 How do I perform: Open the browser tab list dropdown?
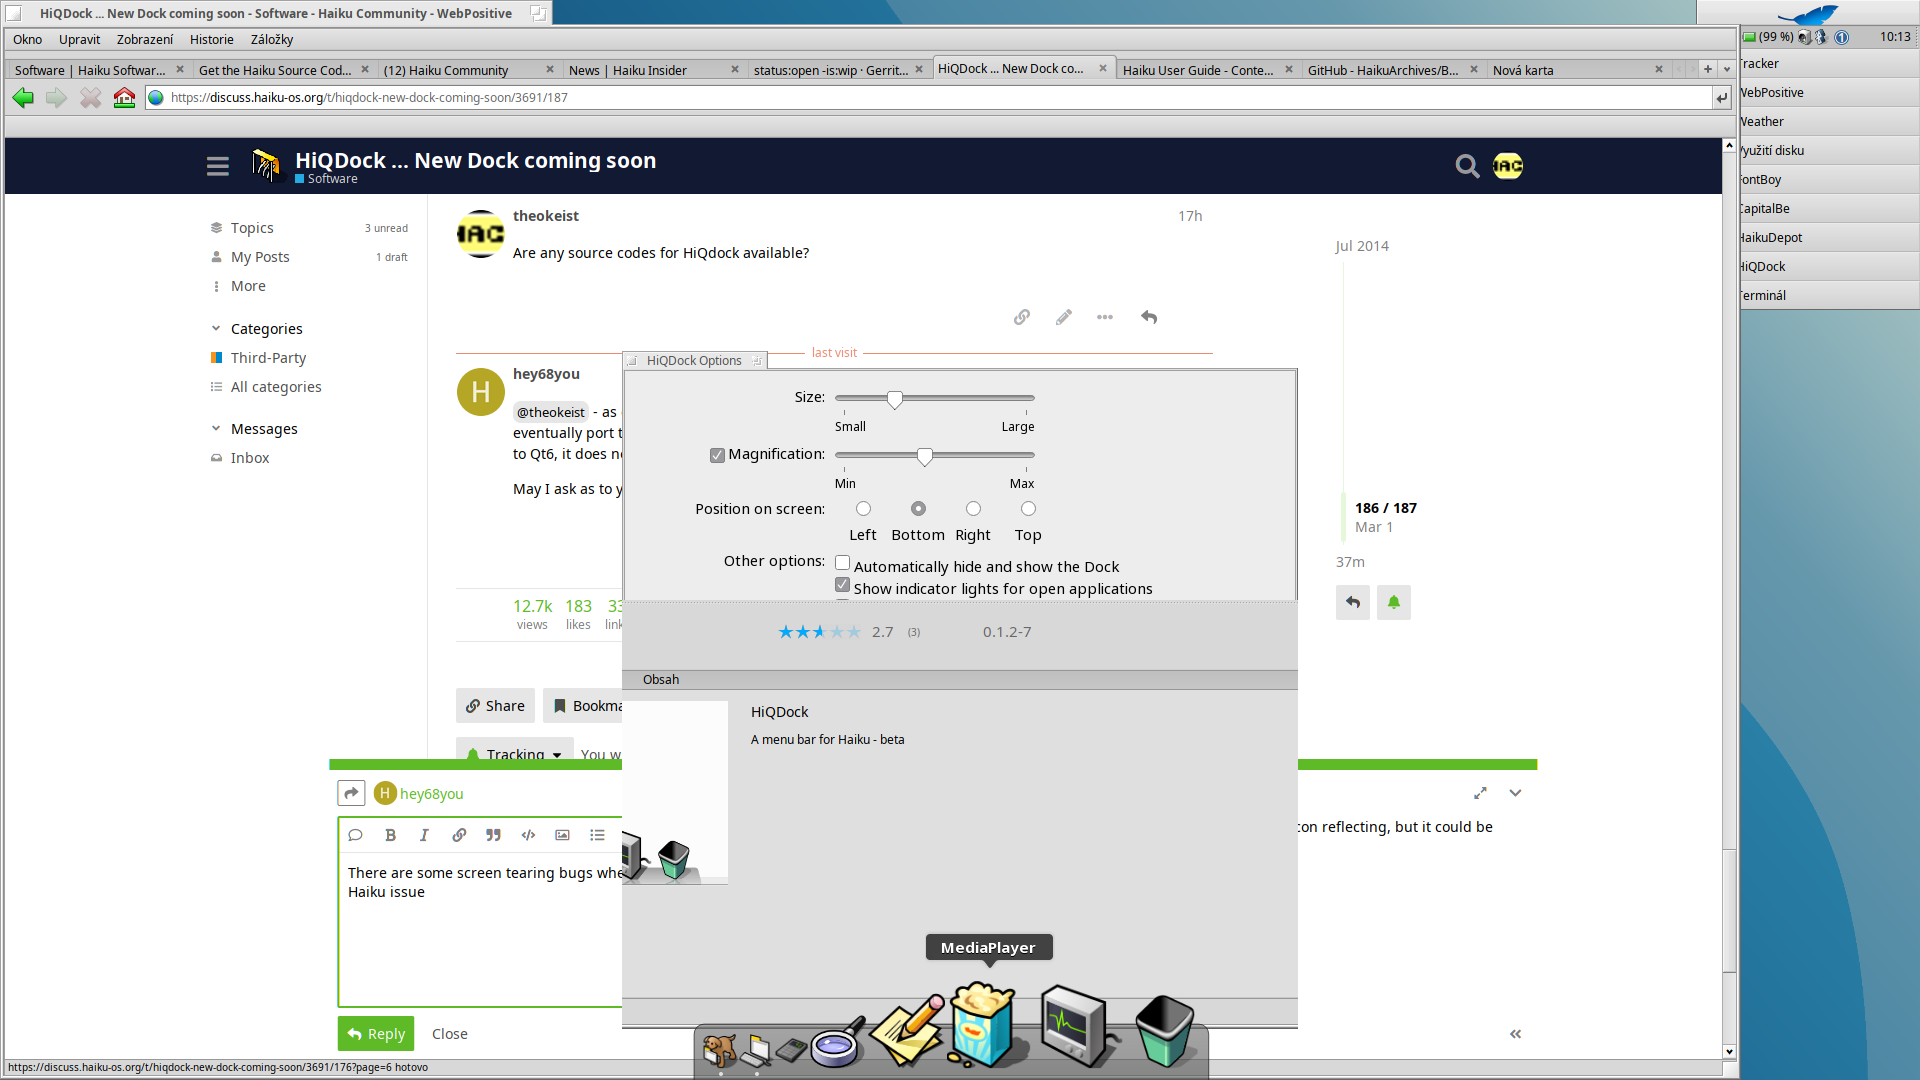point(1727,70)
